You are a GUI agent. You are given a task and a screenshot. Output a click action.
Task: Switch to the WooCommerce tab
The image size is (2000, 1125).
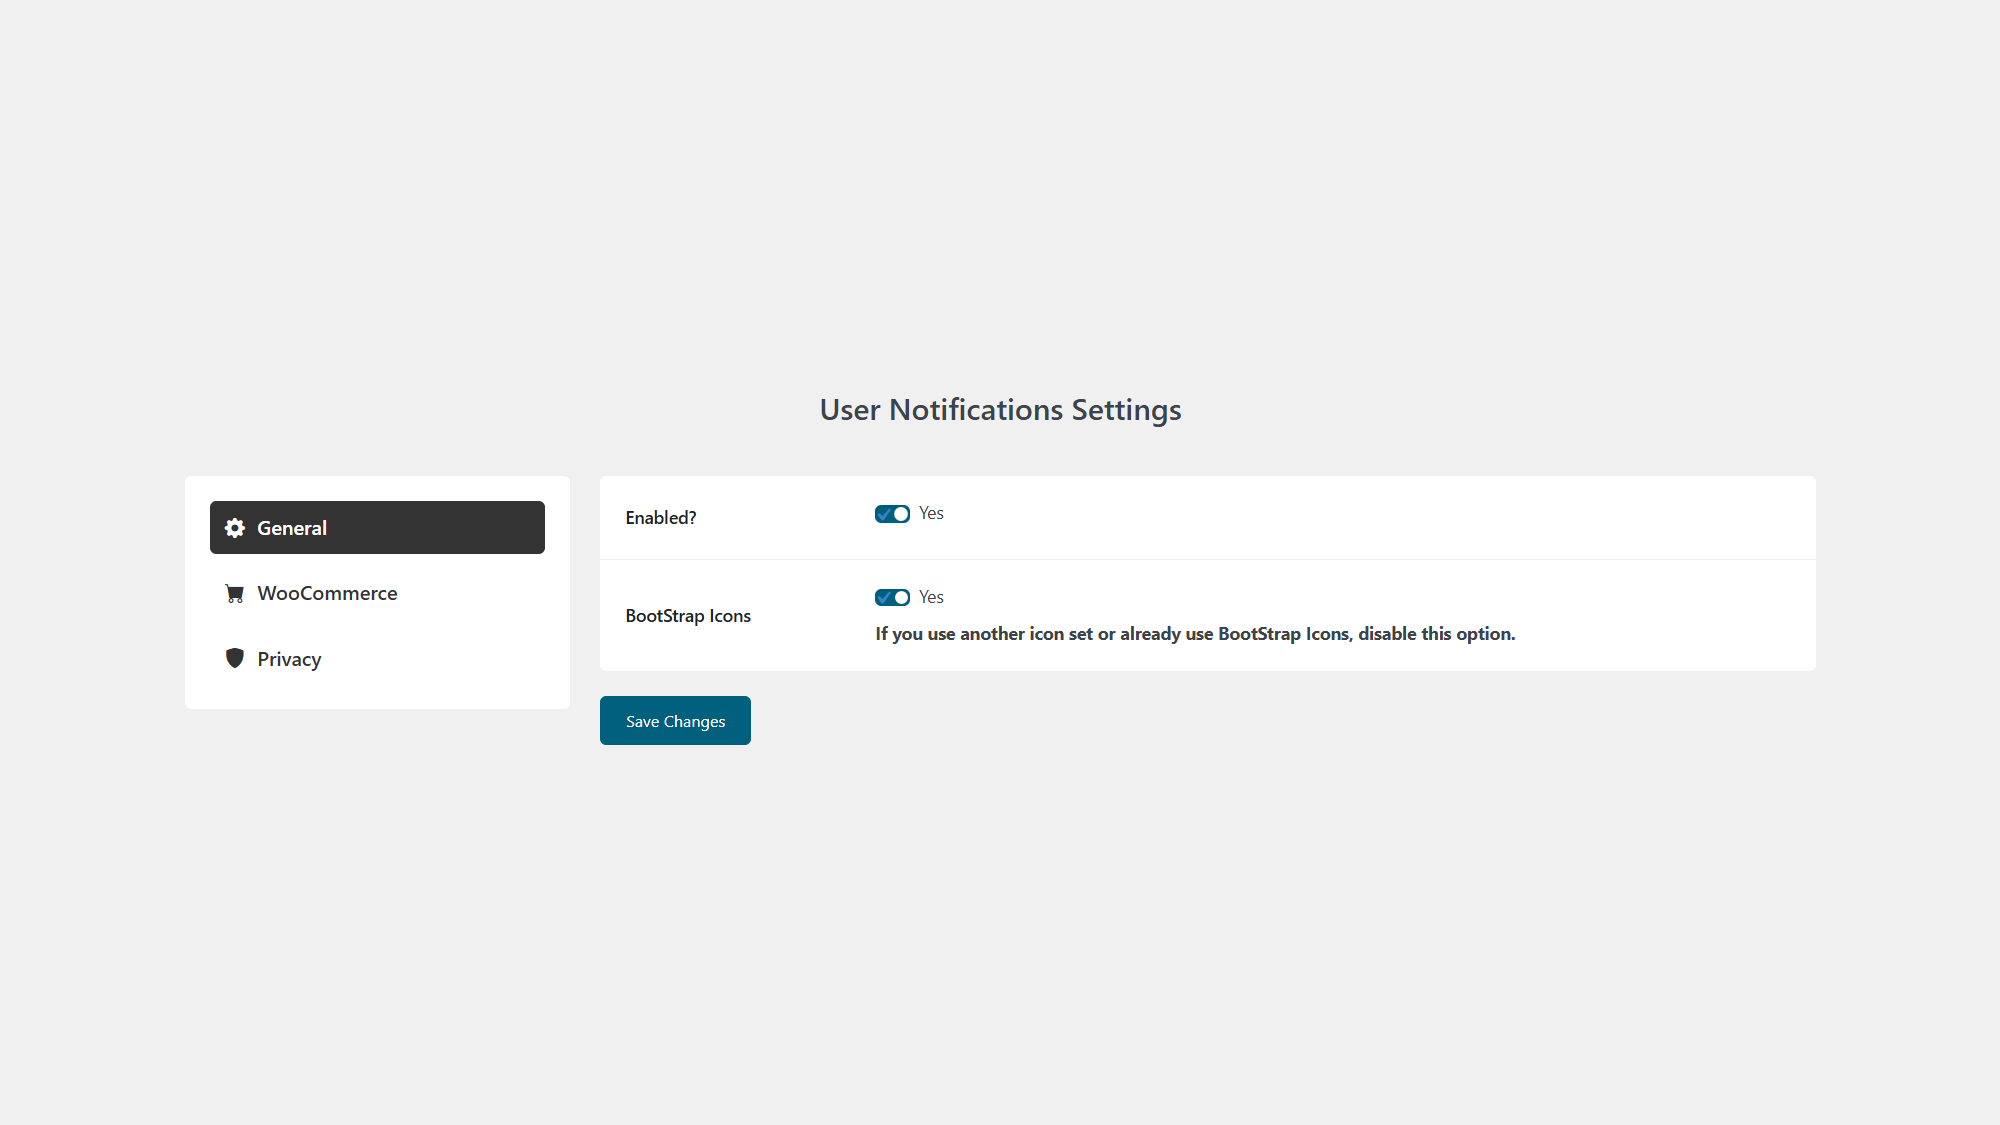tap(377, 593)
